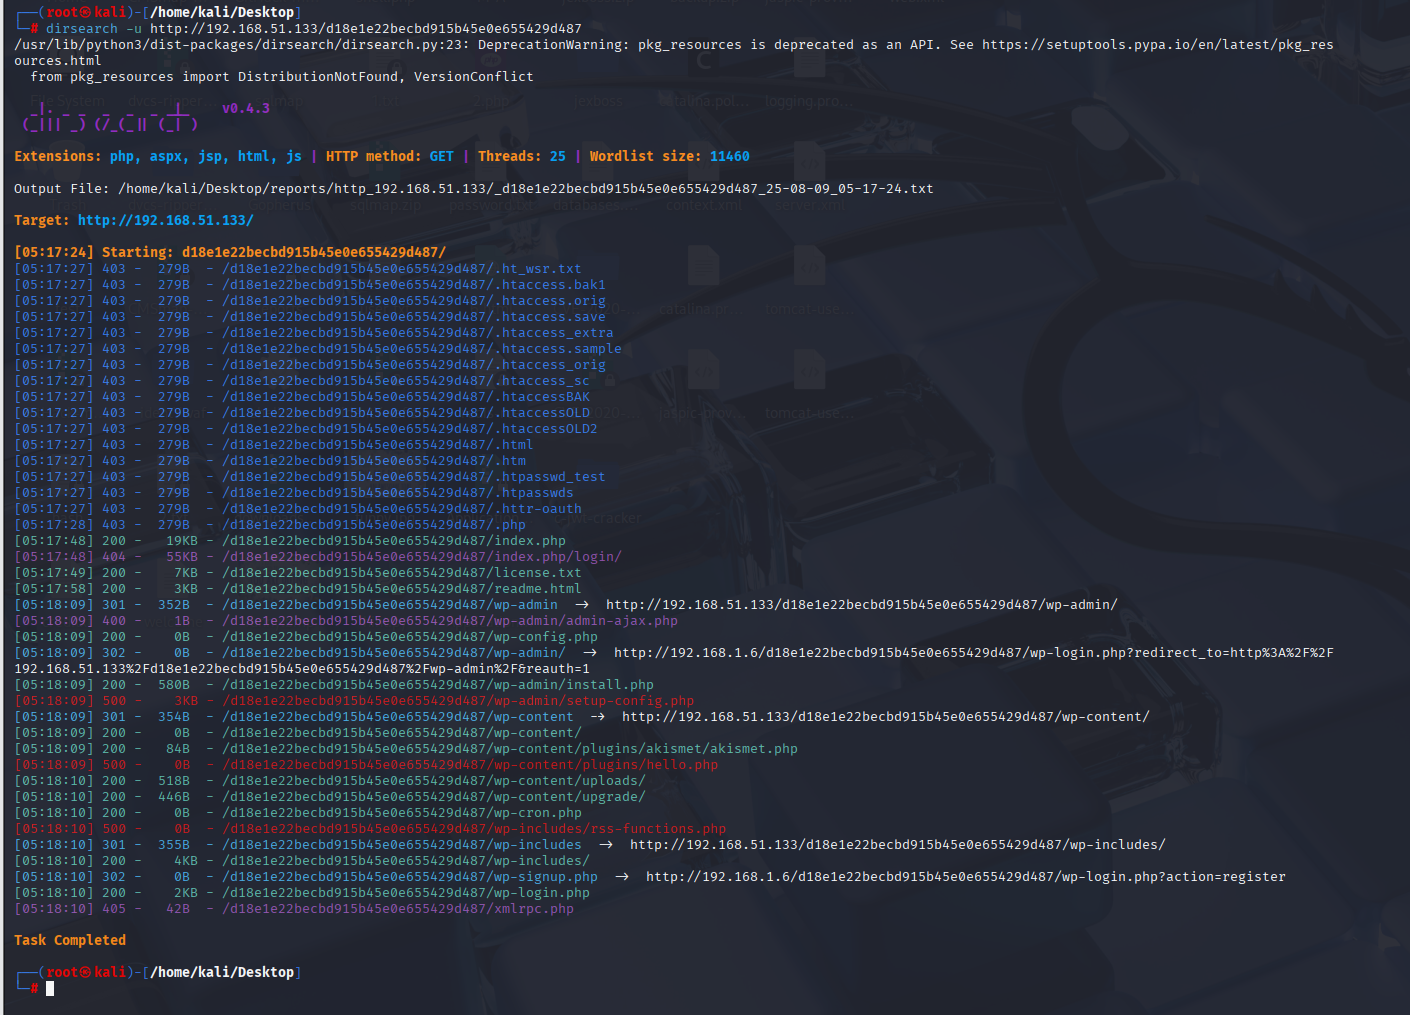
Task: Select the plugins/hello.php 500 result
Action: point(366,764)
